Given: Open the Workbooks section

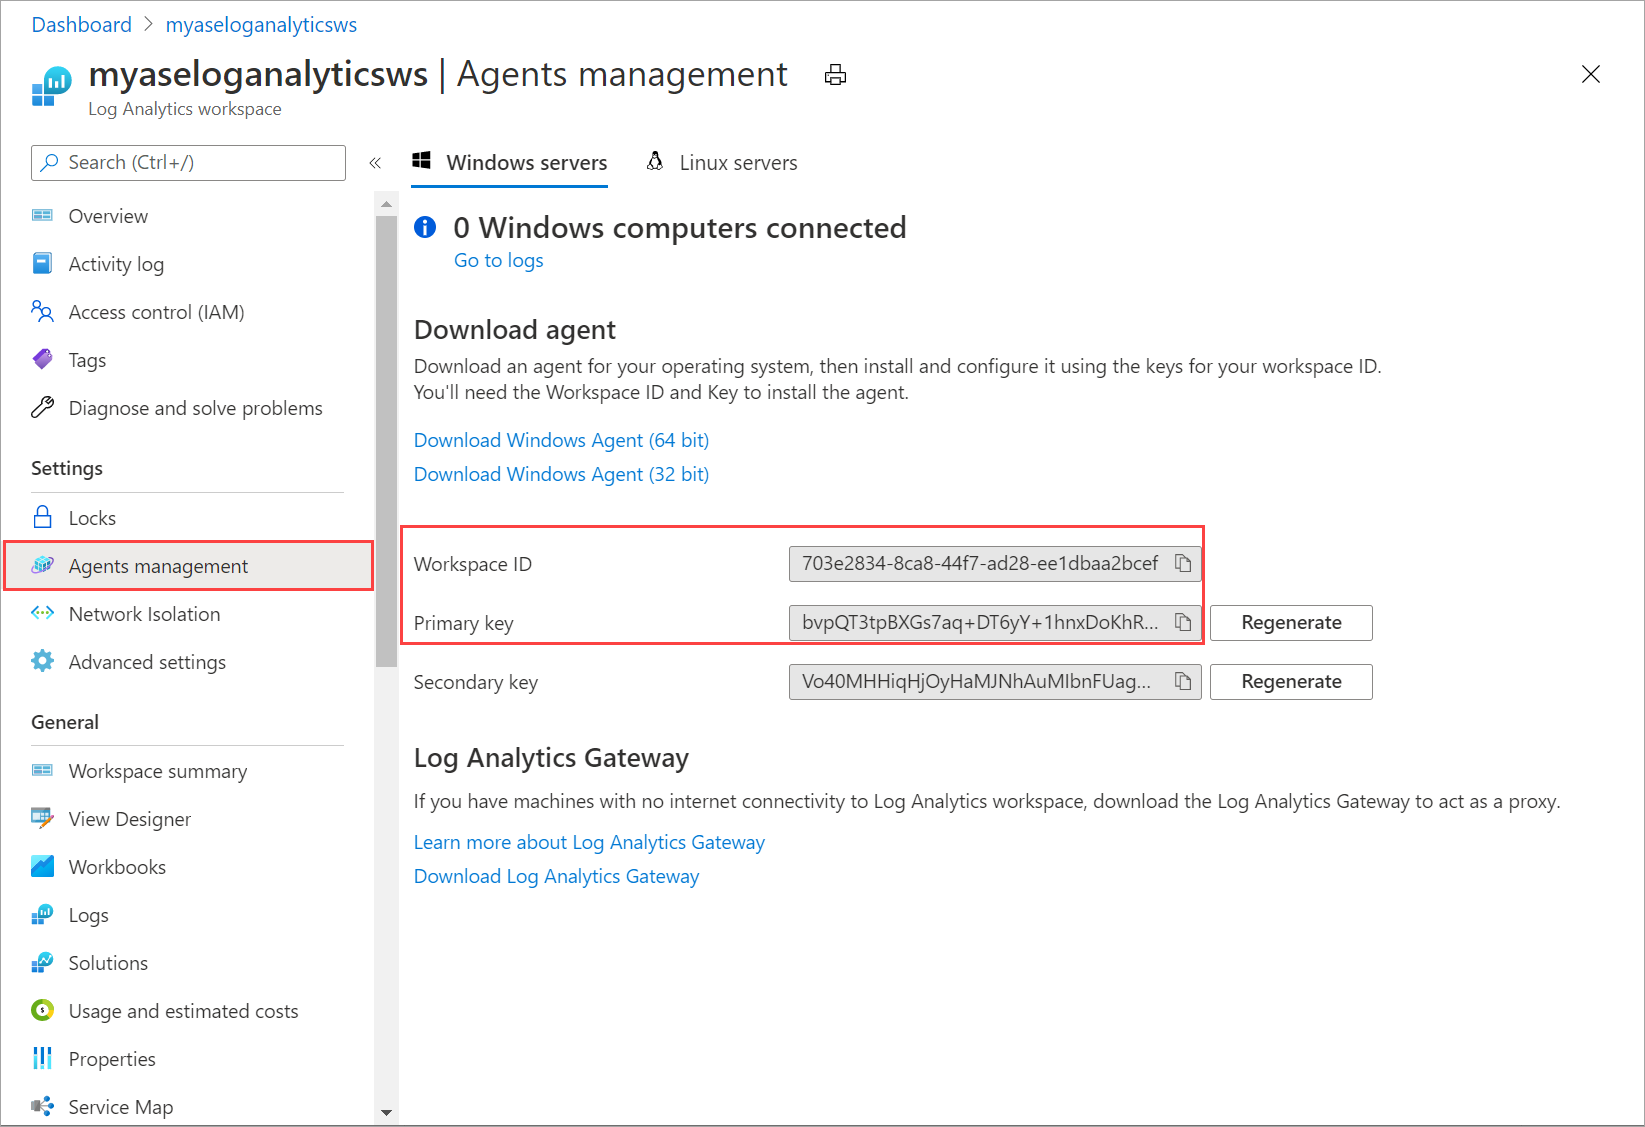Looking at the screenshot, I should 117,866.
